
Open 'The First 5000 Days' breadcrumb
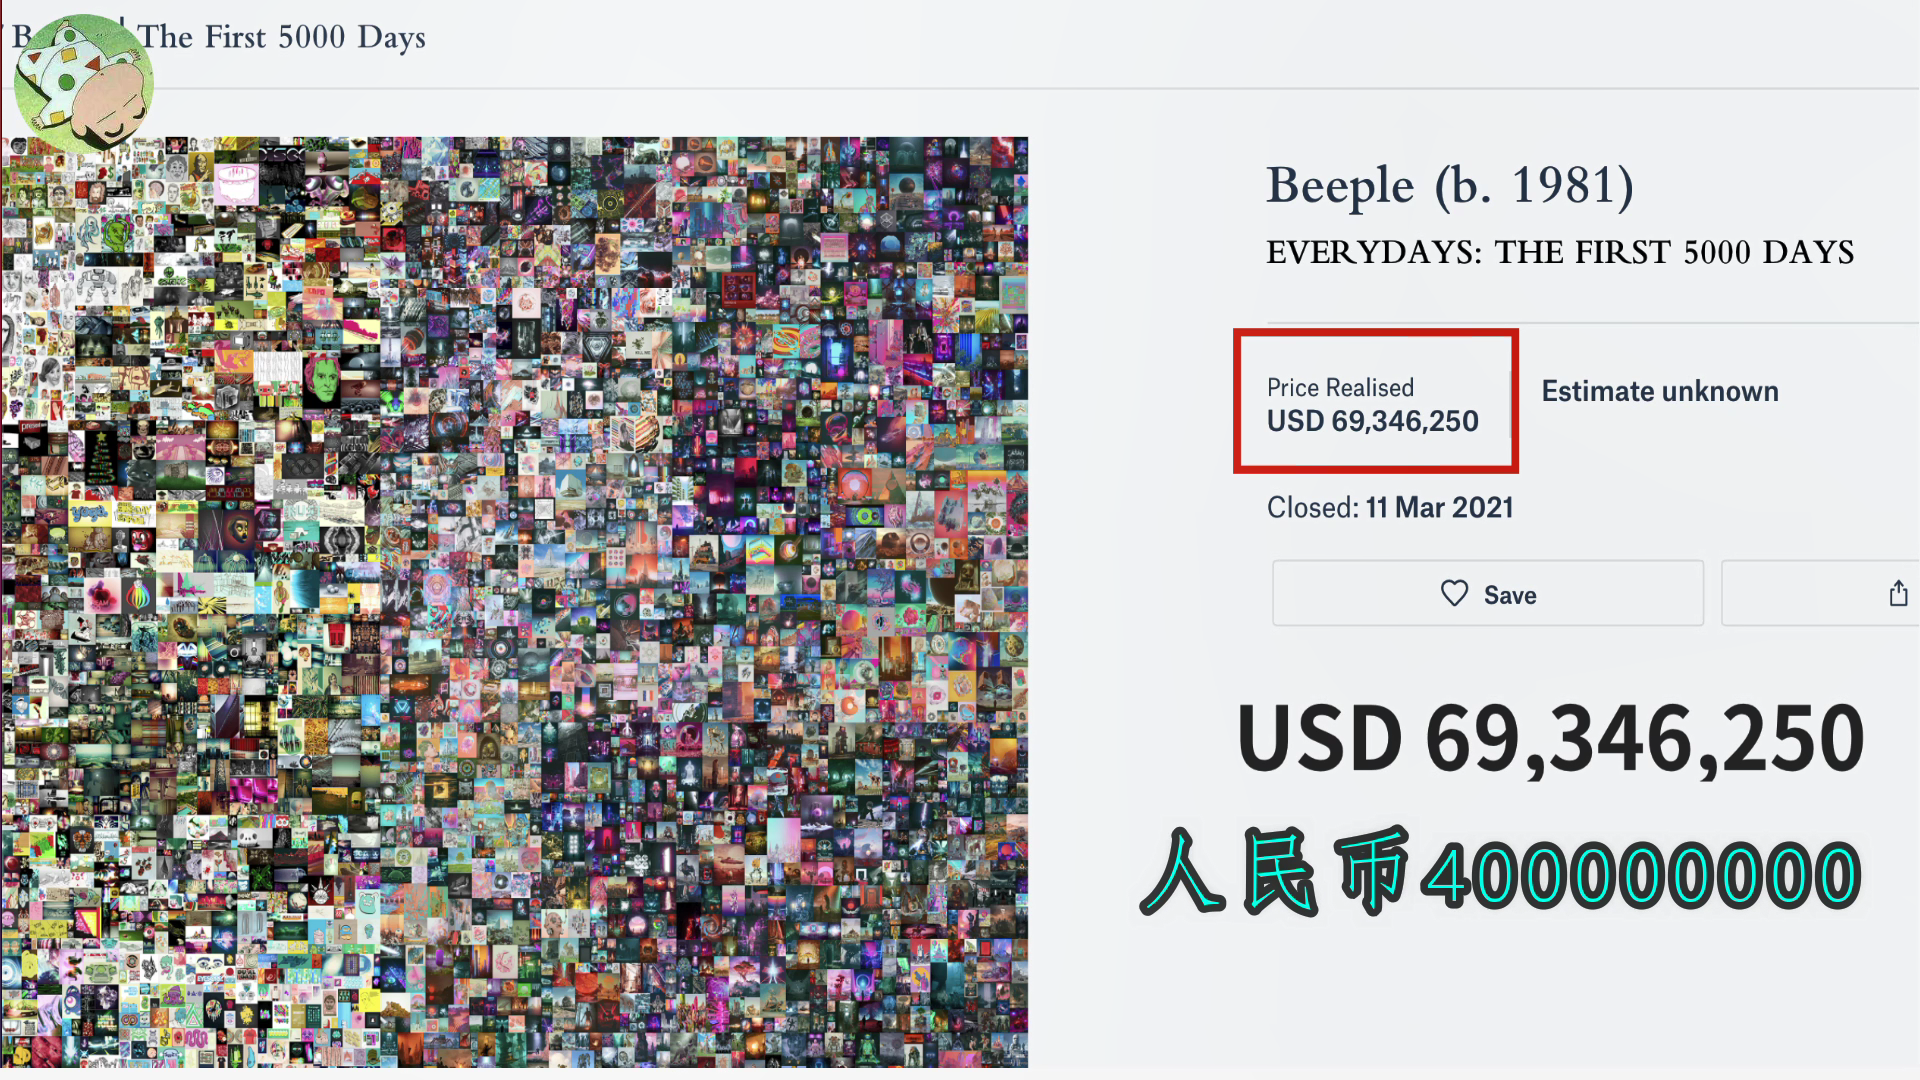tap(282, 38)
